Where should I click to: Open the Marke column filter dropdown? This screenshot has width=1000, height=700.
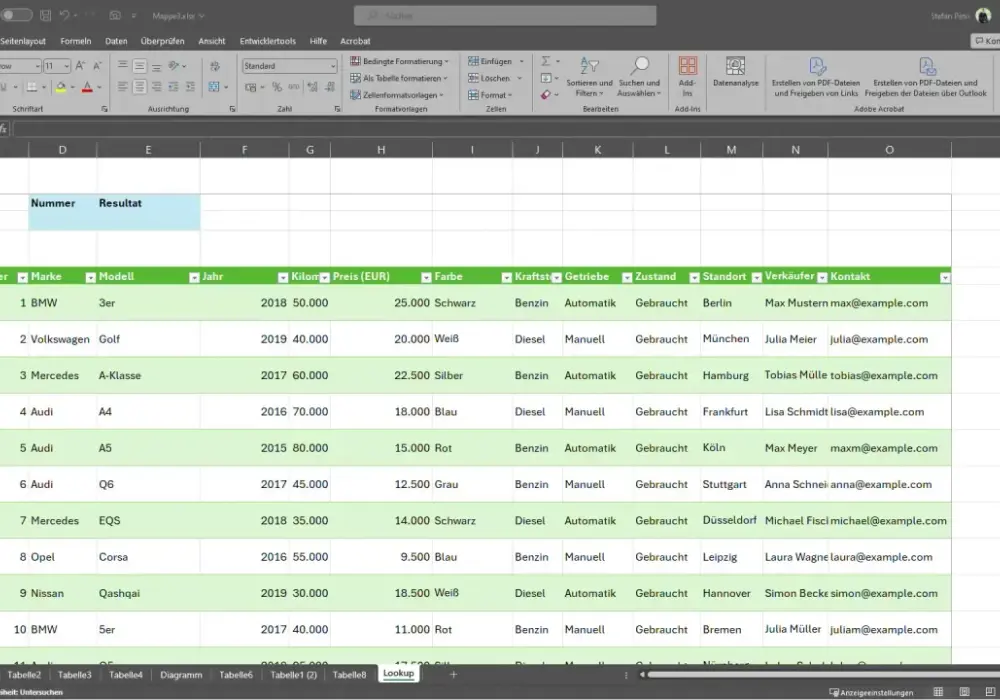90,277
